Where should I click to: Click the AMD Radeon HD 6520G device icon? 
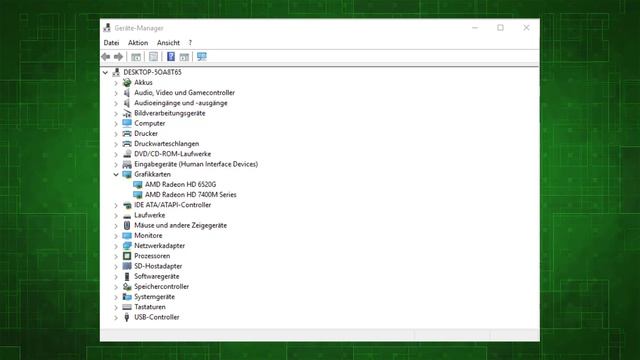138,184
